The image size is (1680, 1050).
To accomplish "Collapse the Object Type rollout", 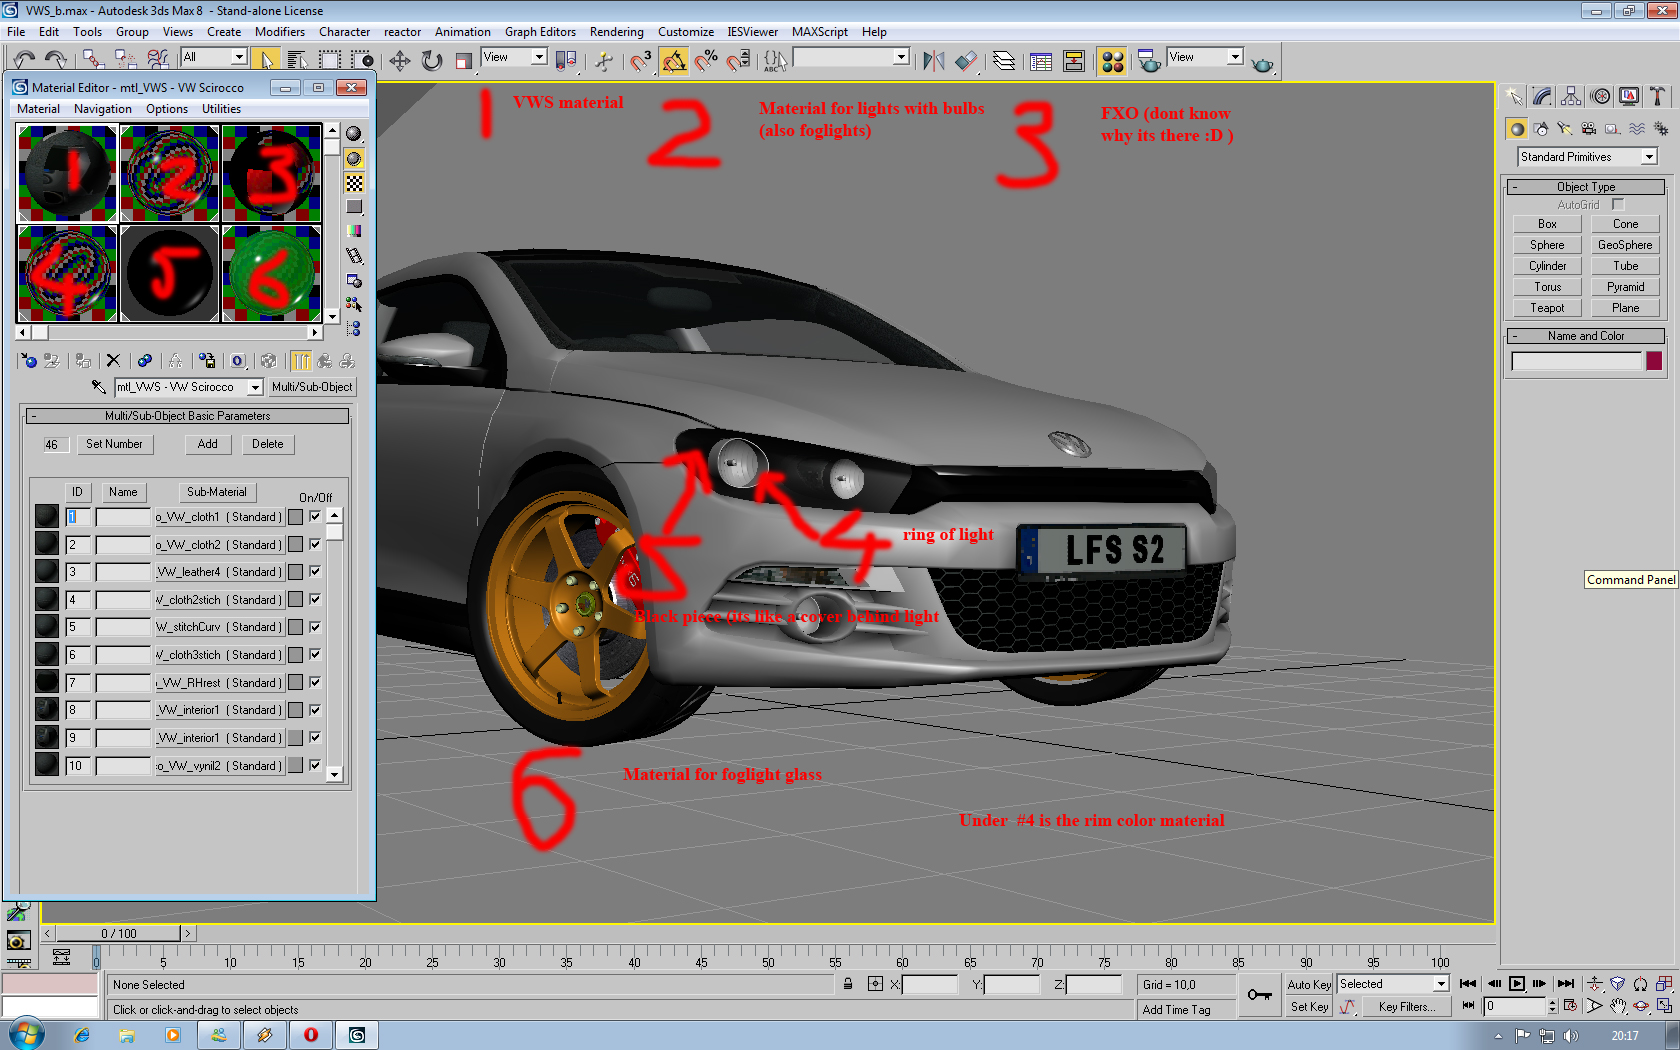I will click(x=1585, y=187).
